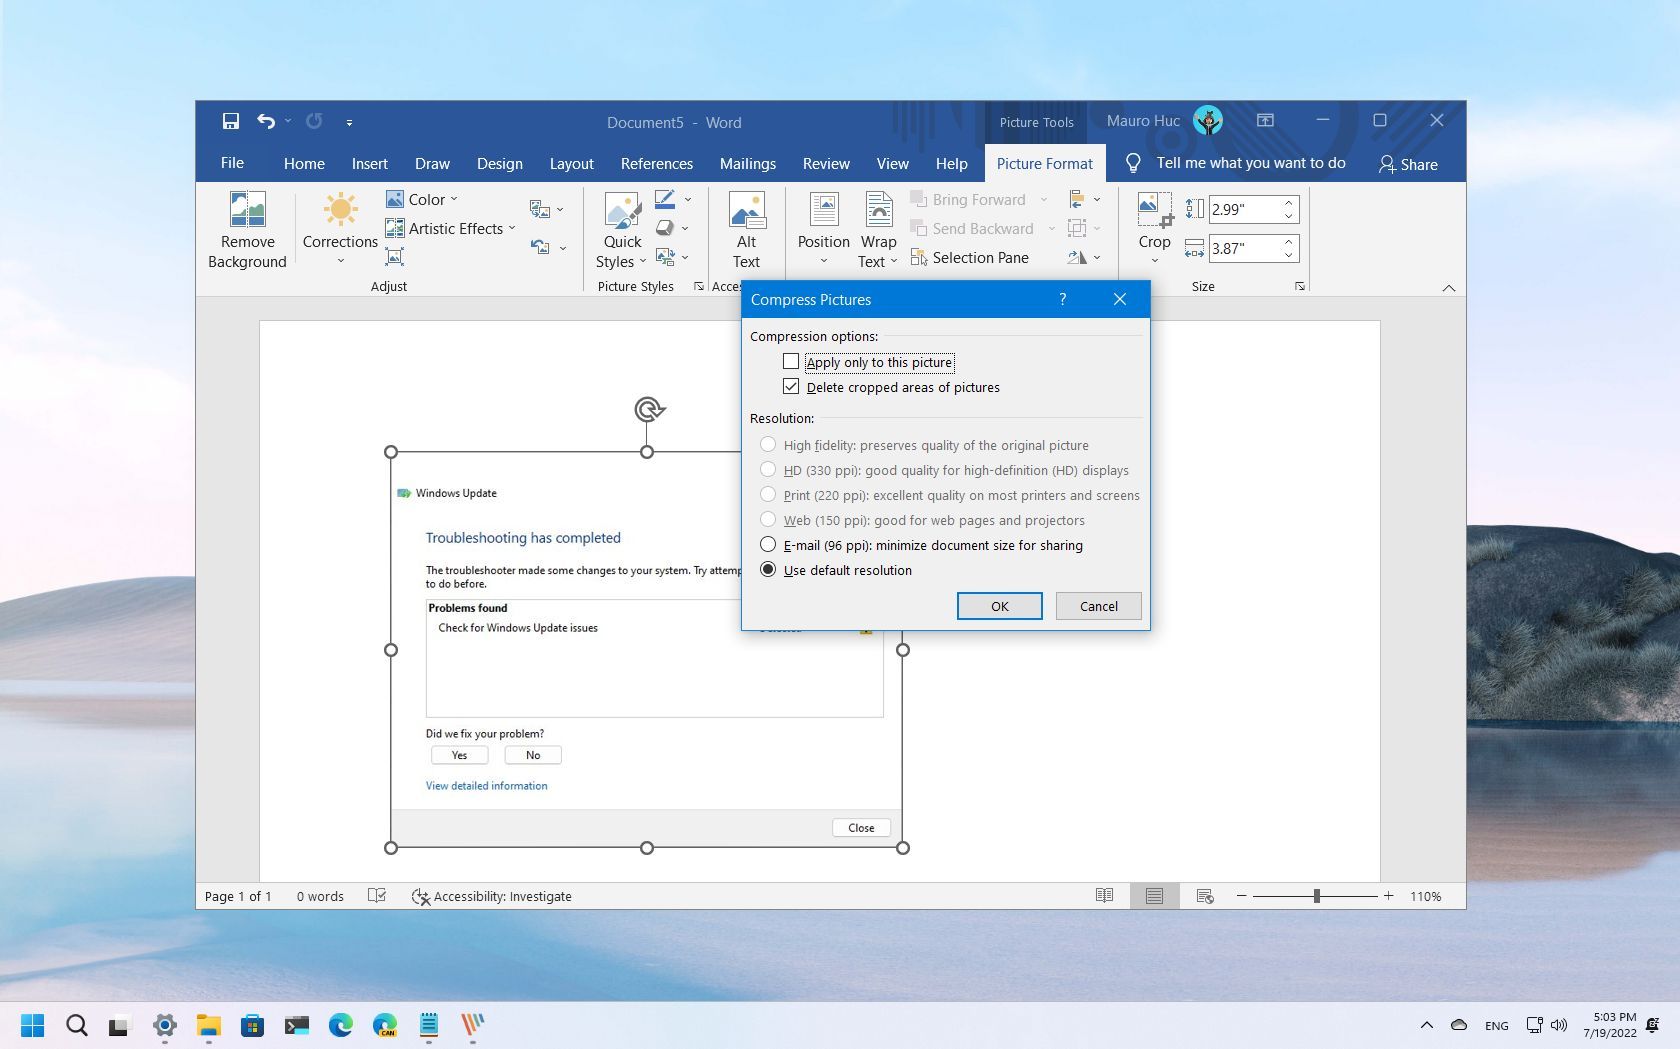Select the Remove Background tool
The image size is (1680, 1049).
pyautogui.click(x=246, y=230)
